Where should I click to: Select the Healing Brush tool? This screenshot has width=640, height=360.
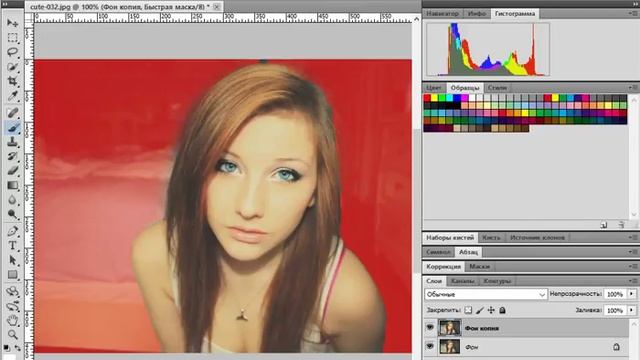coord(12,113)
